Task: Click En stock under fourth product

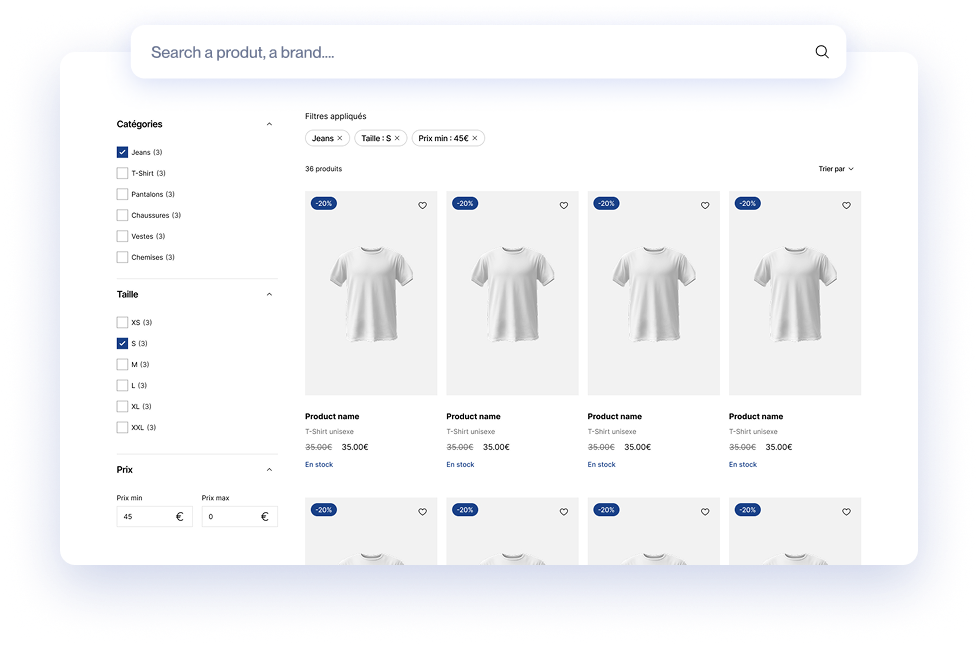Action: [x=743, y=465]
